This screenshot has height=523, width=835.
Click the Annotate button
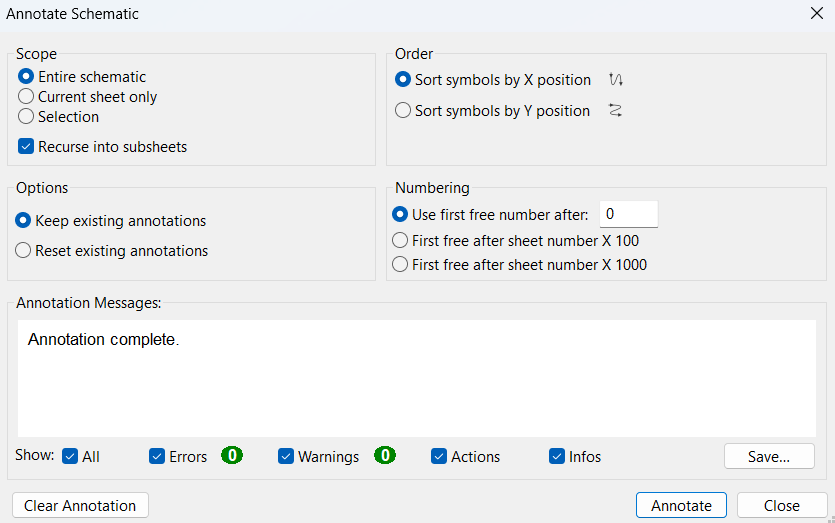click(x=681, y=505)
